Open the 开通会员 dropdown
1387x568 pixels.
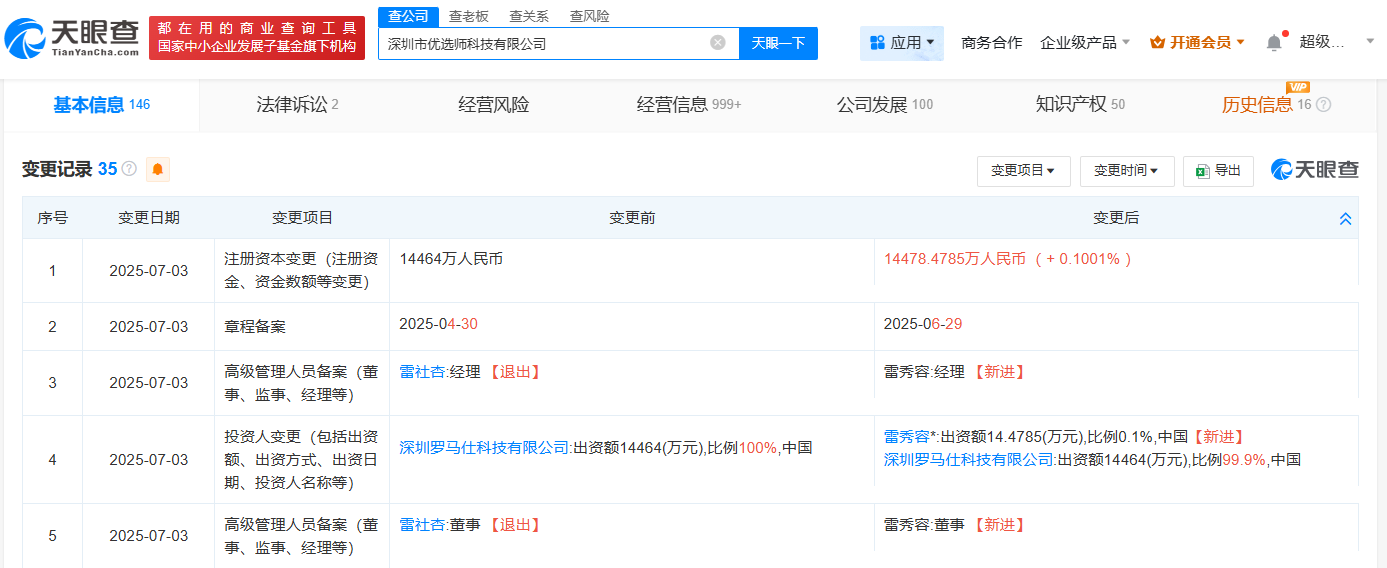point(1198,42)
